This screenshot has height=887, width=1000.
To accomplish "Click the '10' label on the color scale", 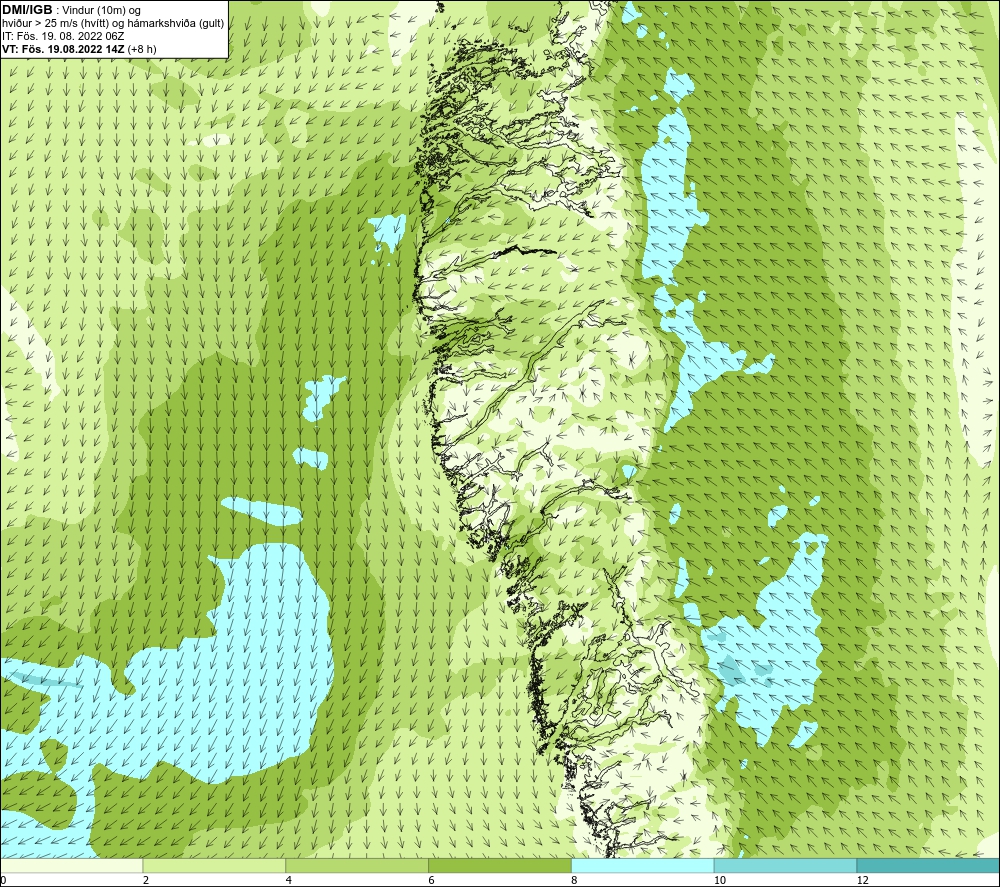I will [720, 880].
